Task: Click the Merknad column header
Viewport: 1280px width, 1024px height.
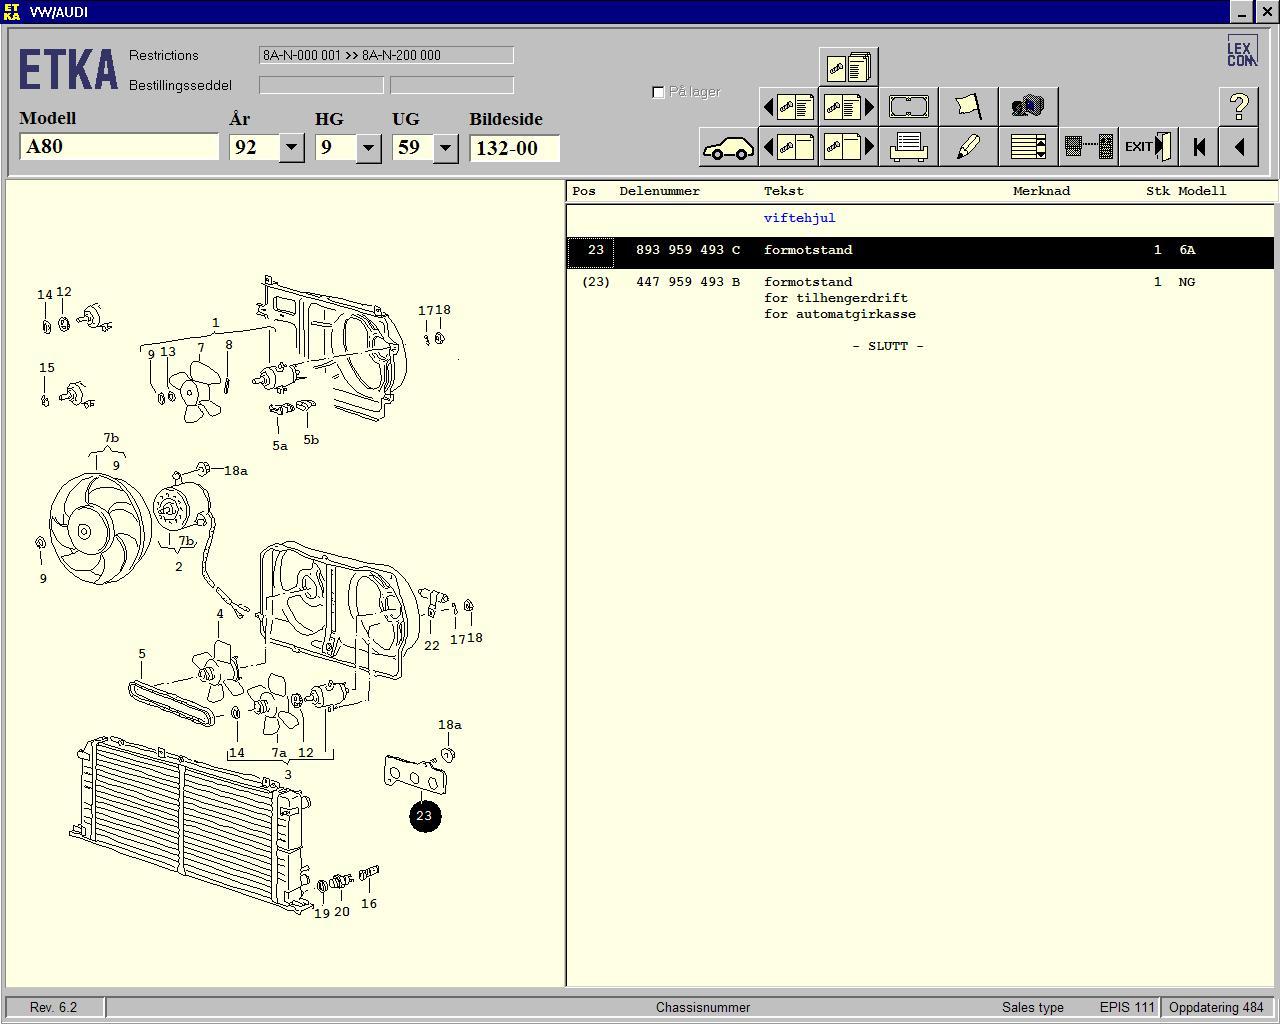Action: coord(1041,191)
